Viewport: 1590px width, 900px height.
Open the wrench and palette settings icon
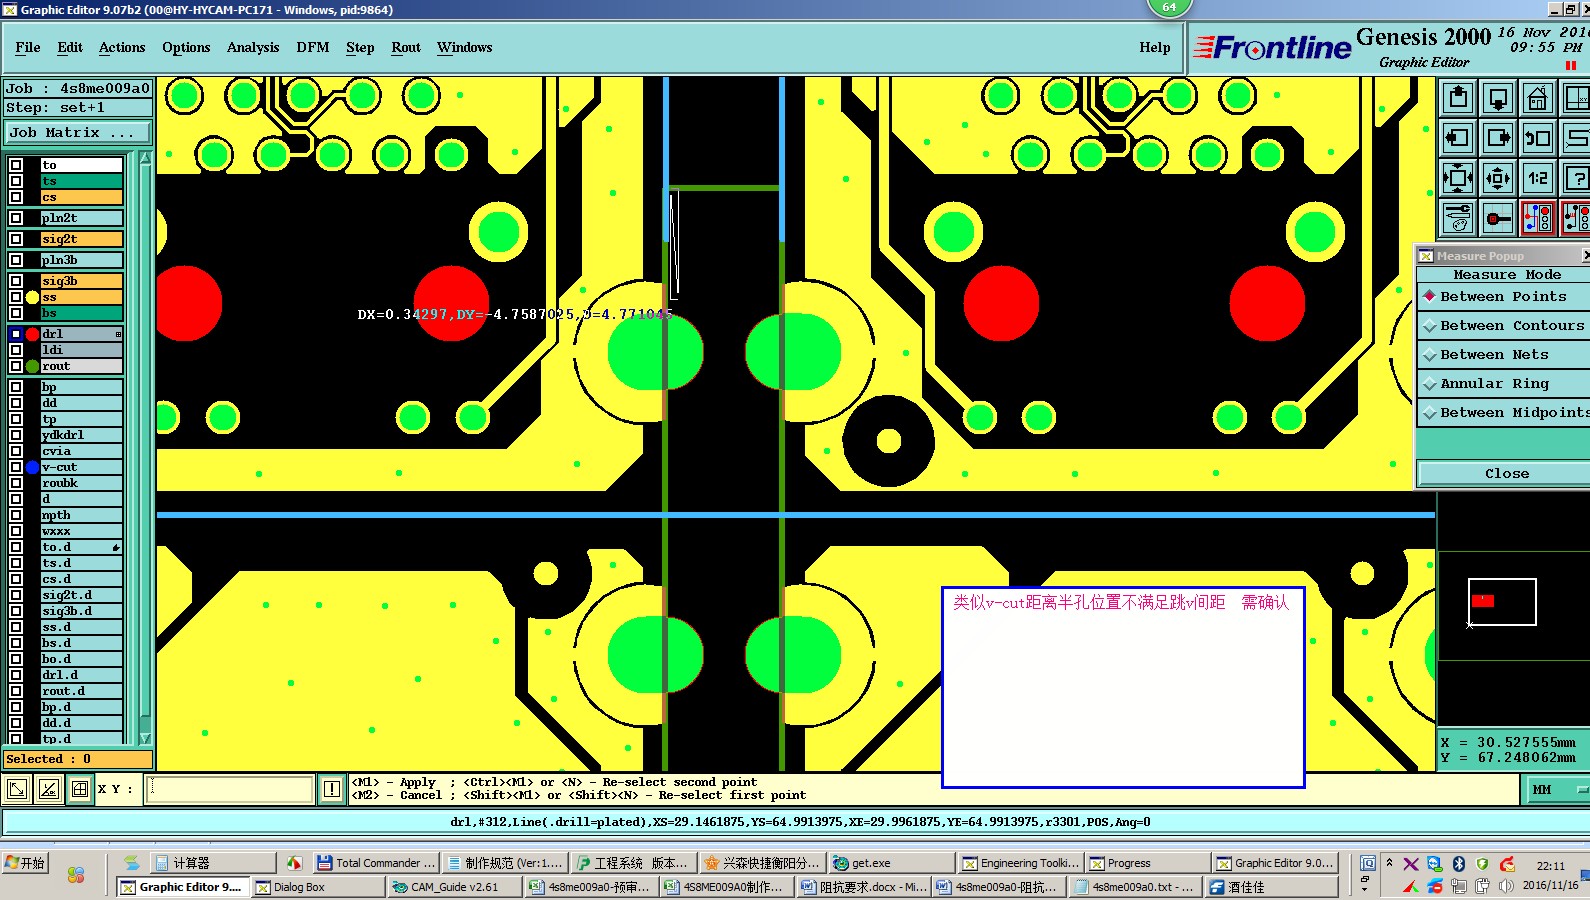(x=1458, y=218)
